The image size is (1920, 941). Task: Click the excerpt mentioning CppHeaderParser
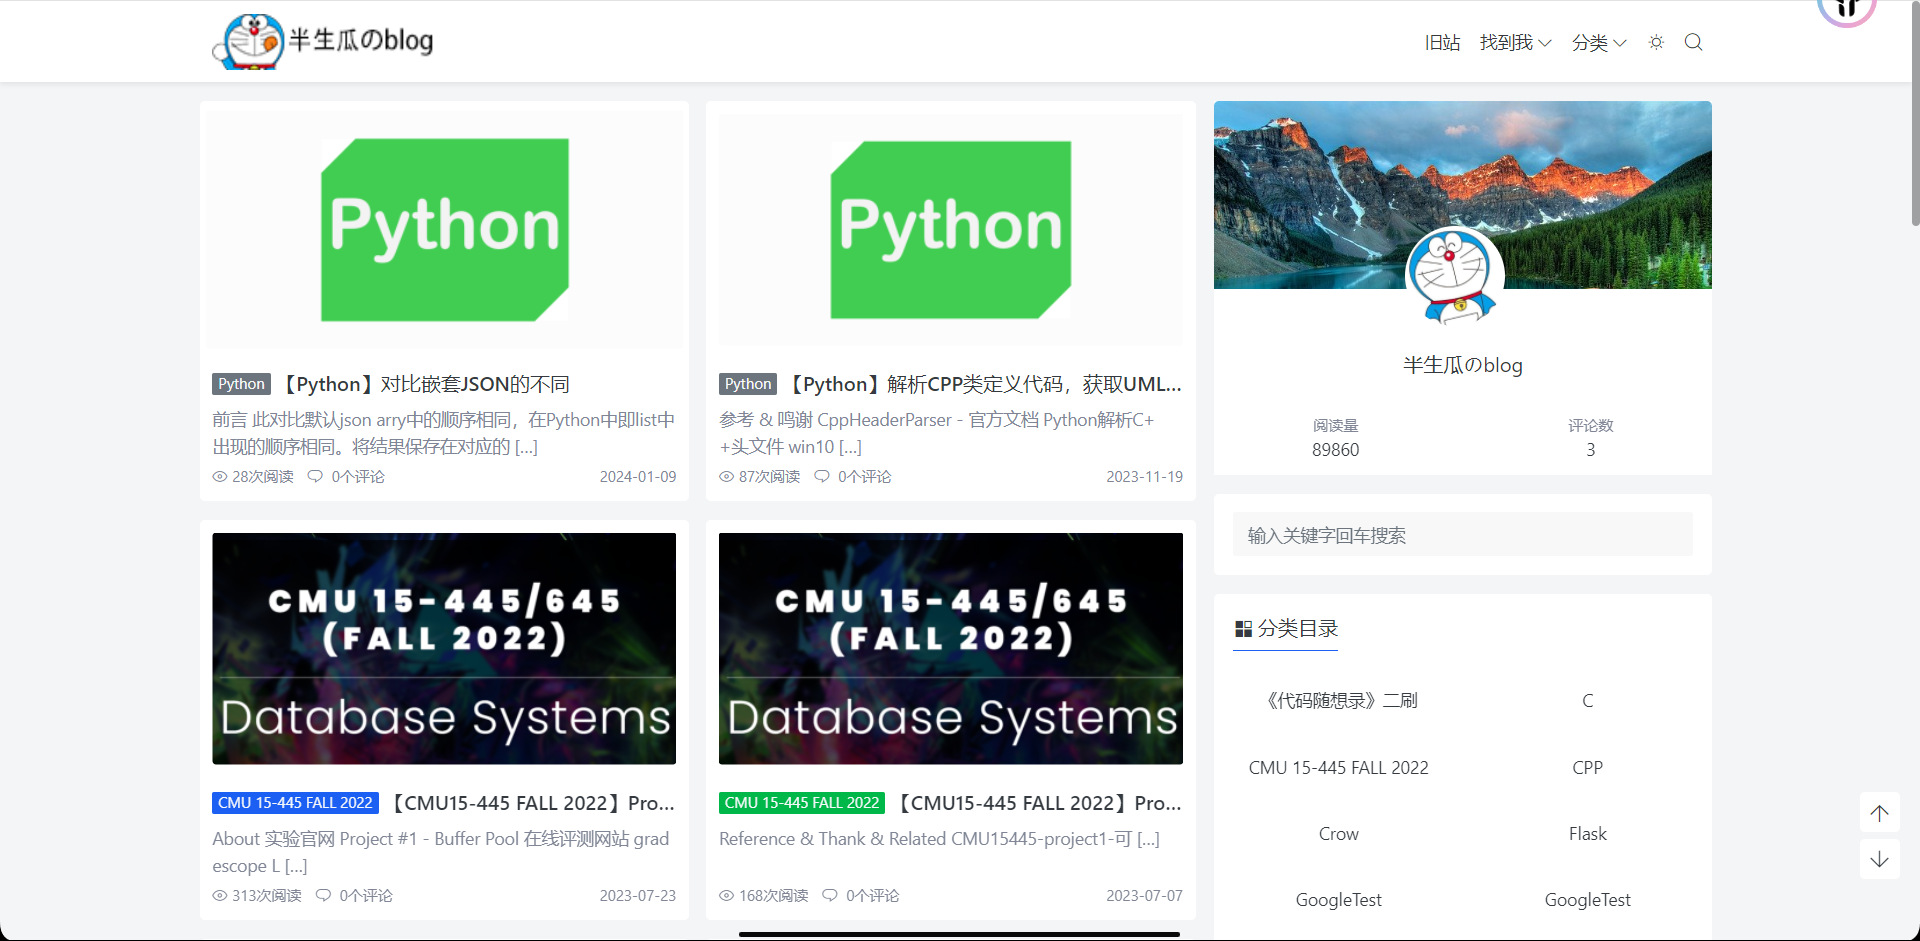pos(937,433)
